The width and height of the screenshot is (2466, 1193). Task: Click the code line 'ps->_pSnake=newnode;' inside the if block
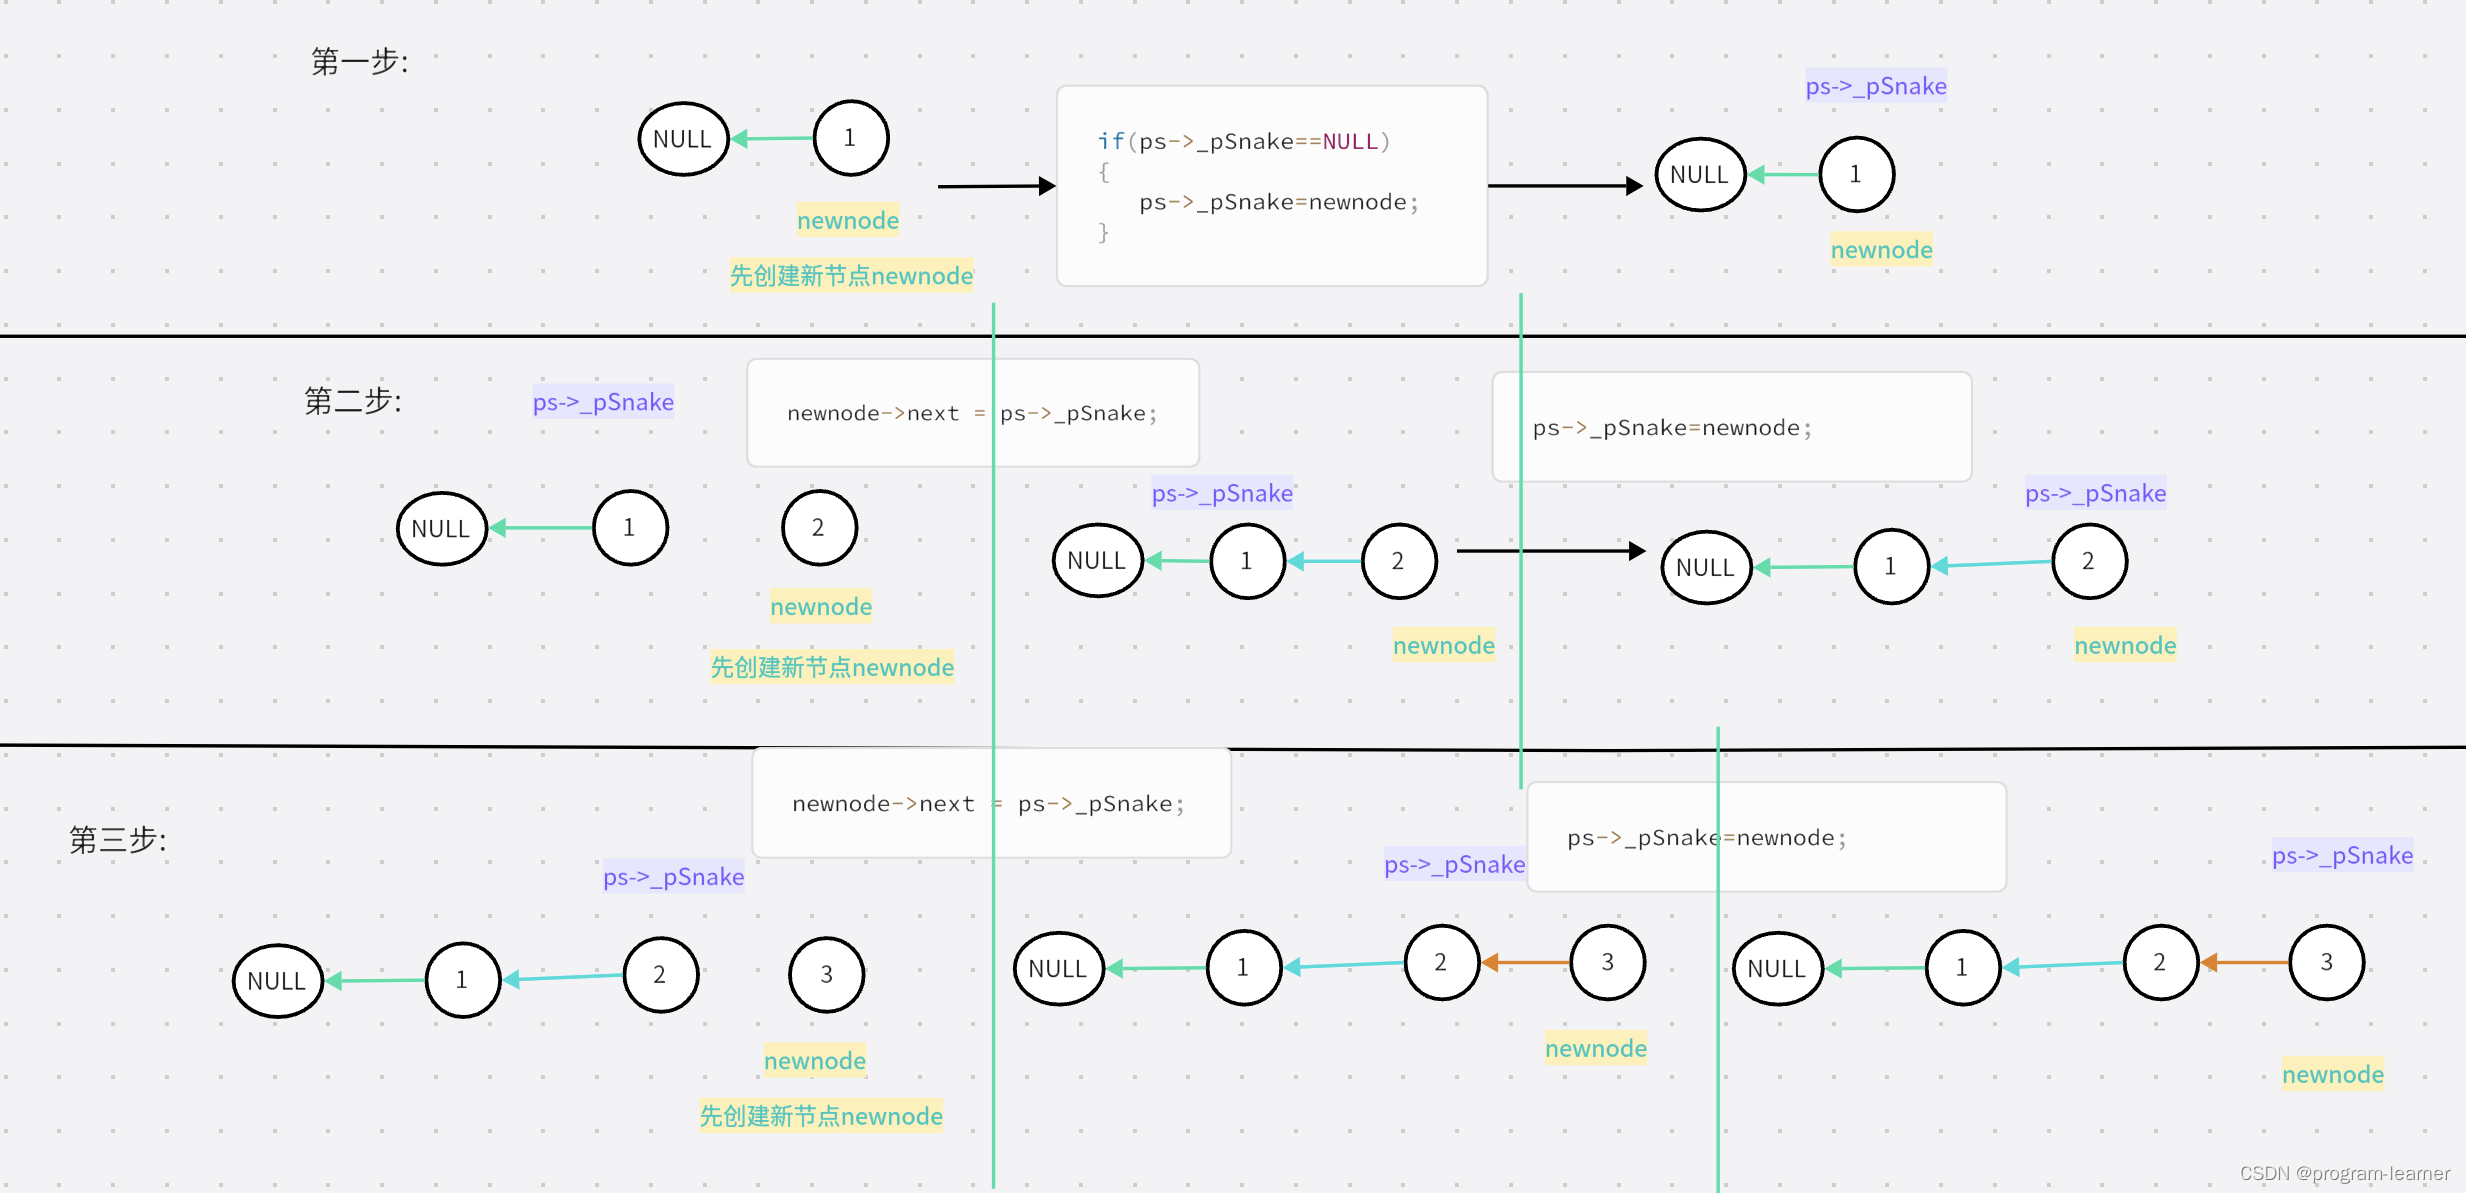tap(1279, 202)
